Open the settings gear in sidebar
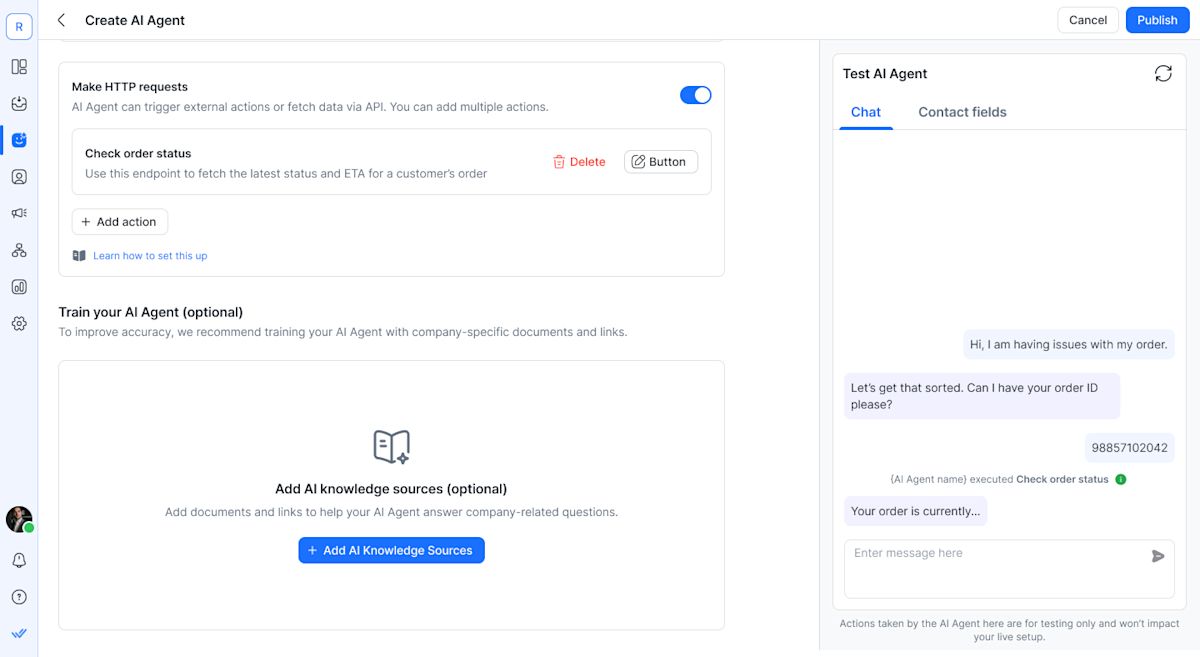 pos(19,324)
